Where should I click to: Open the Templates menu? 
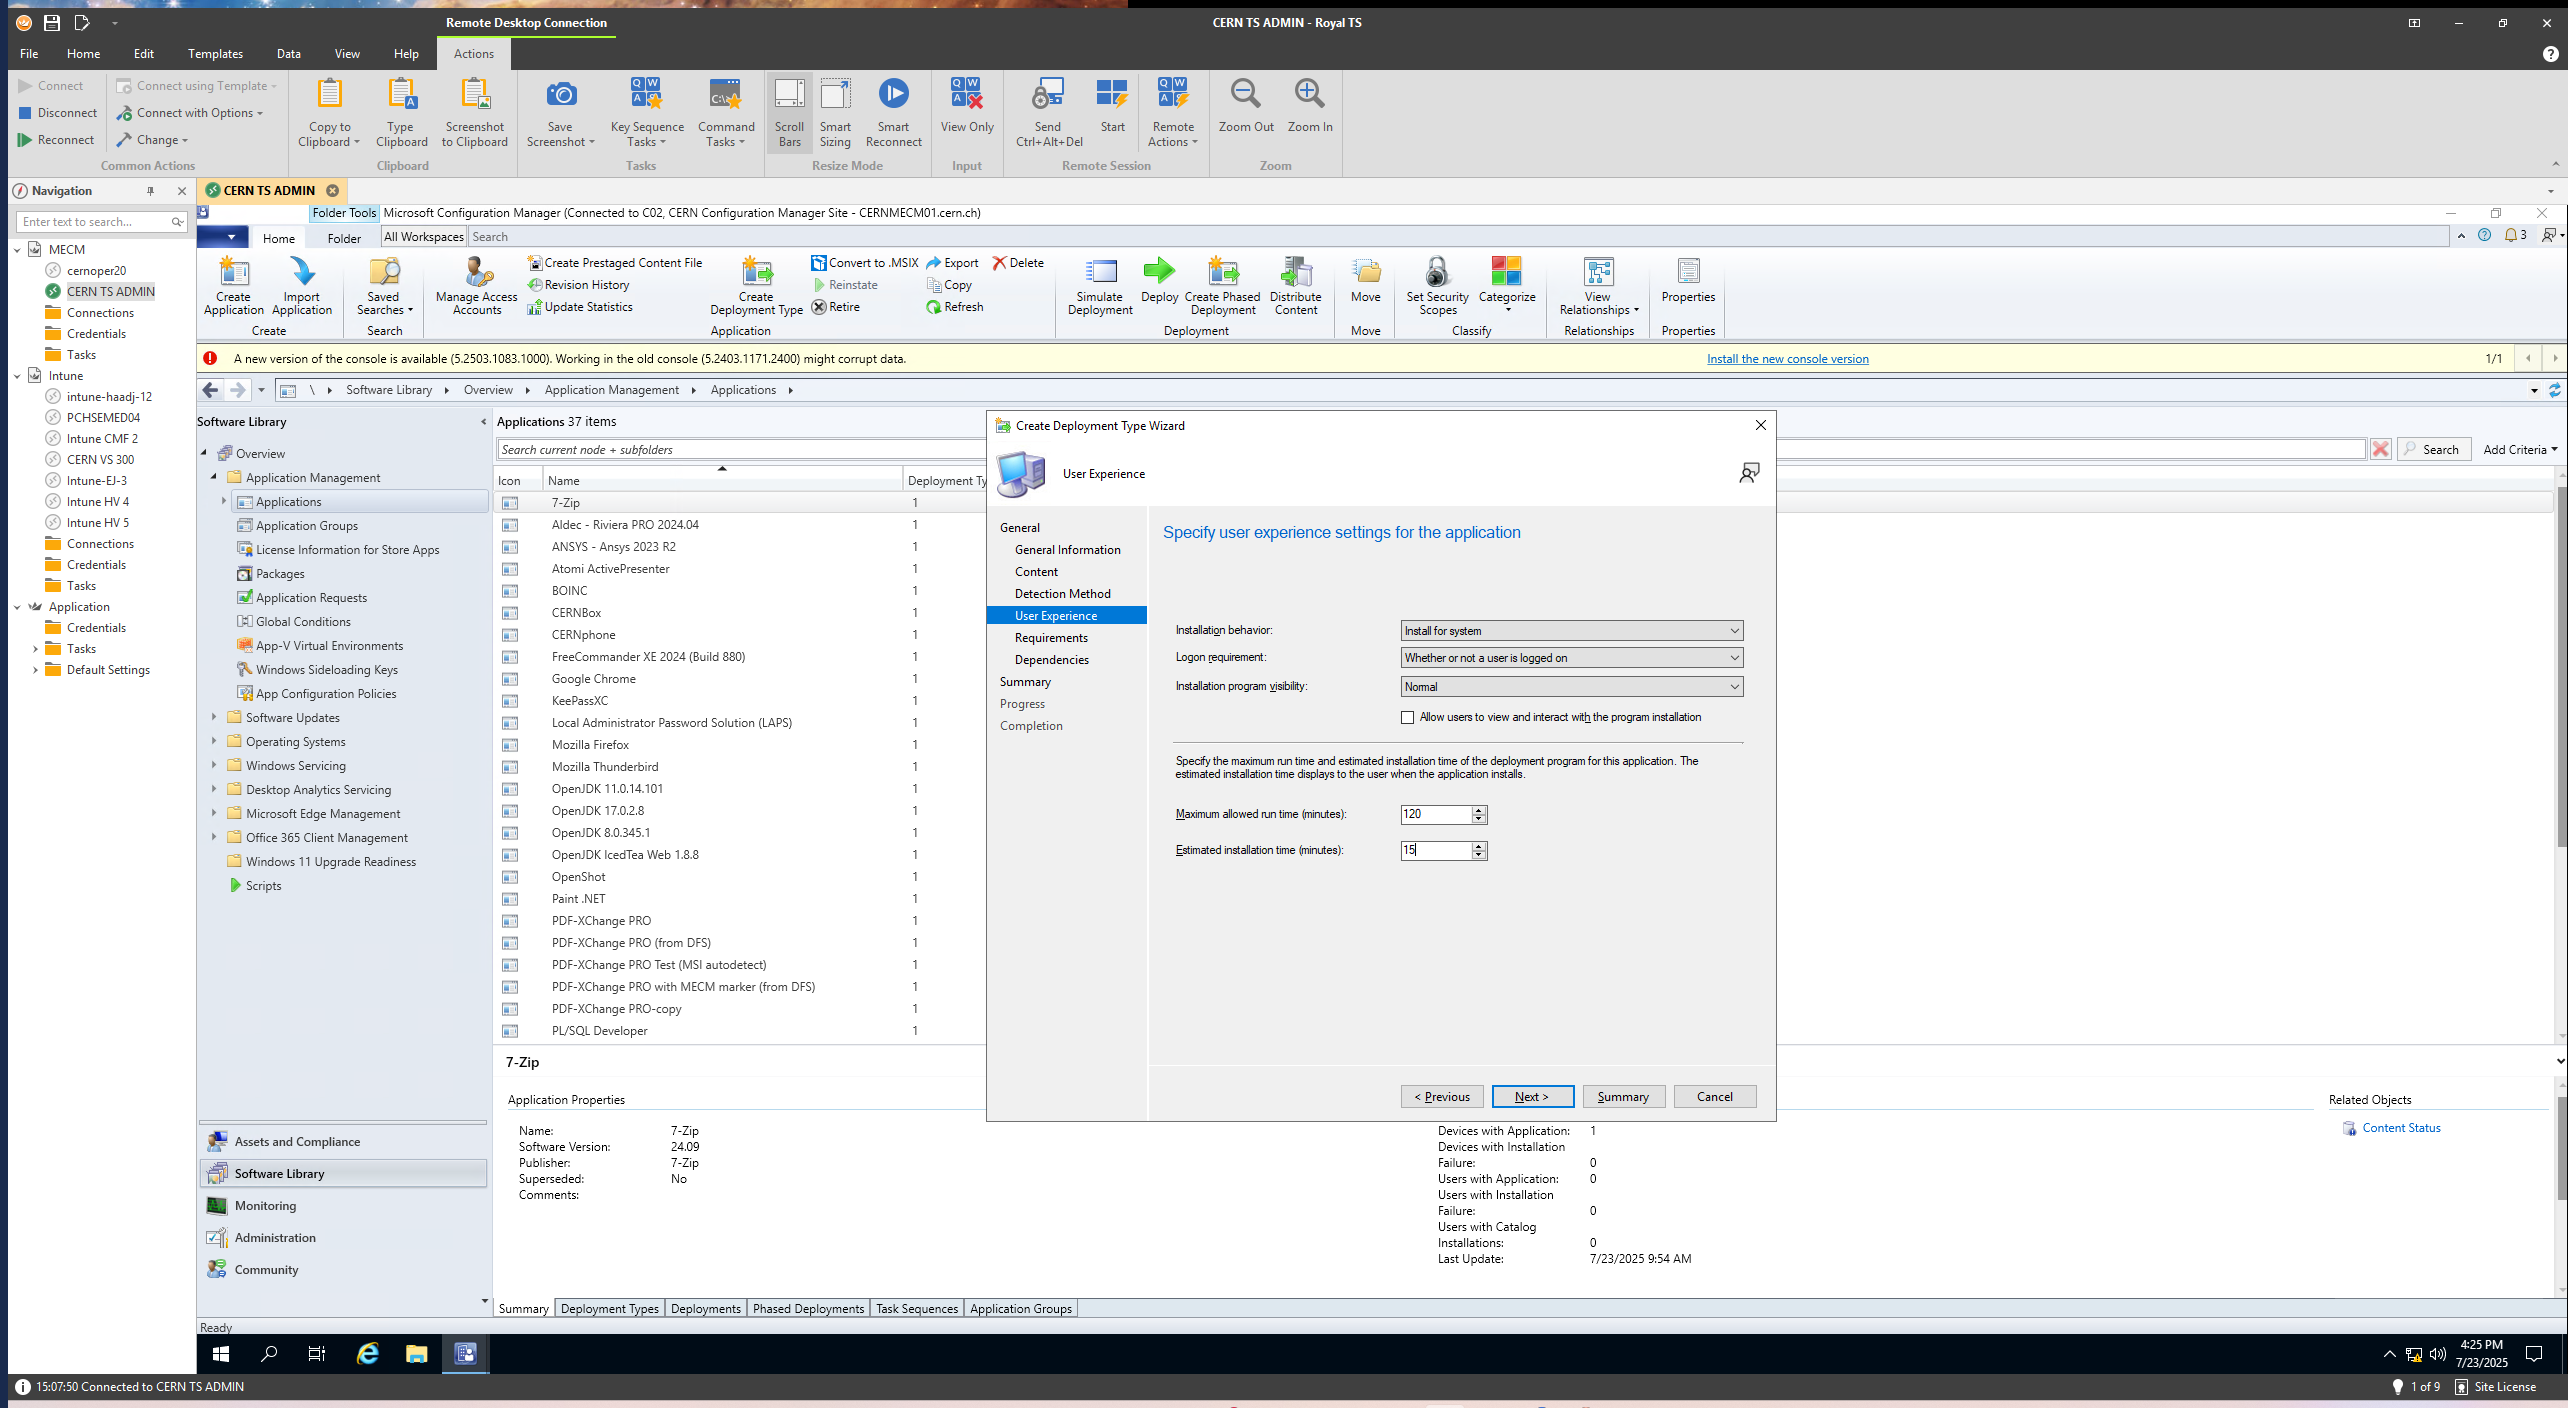[x=215, y=54]
